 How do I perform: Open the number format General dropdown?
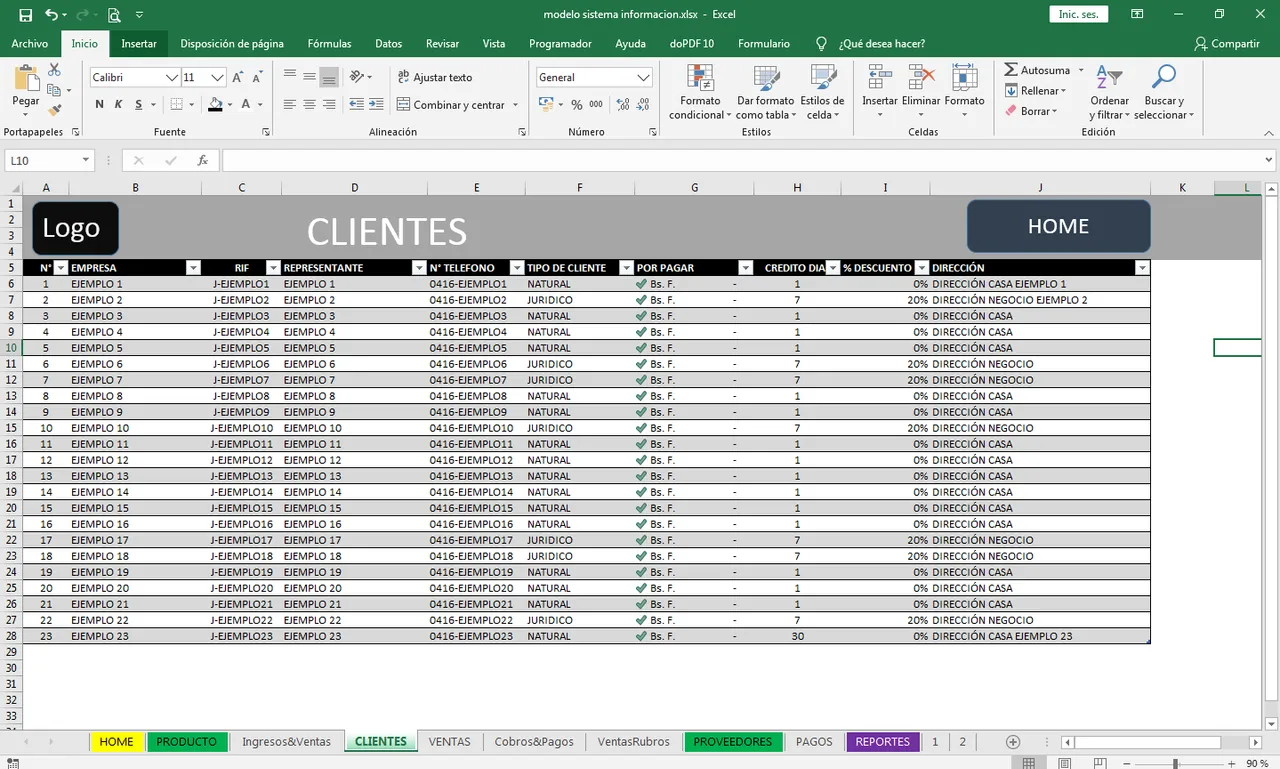[644, 77]
